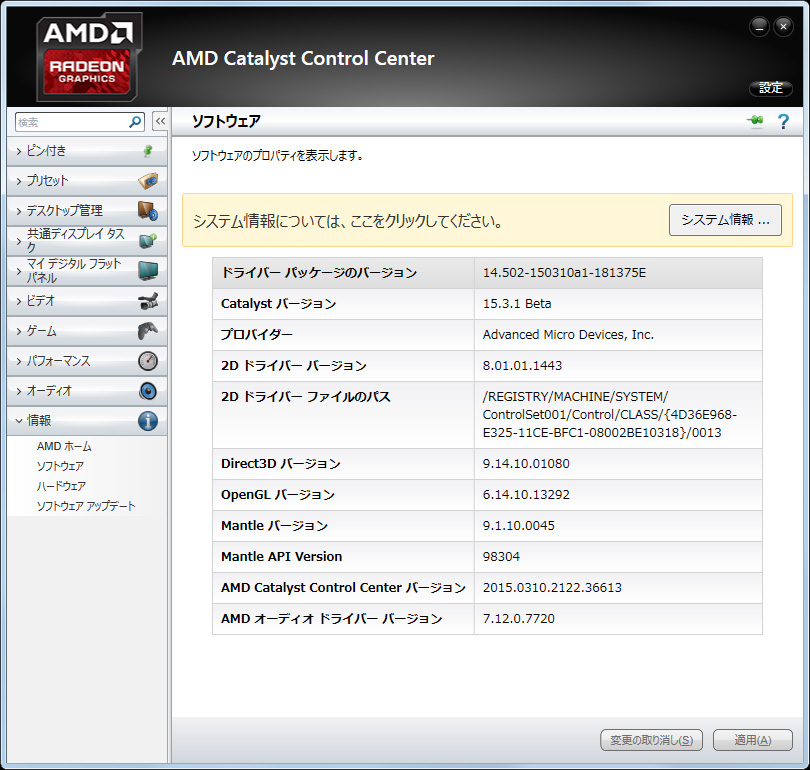Screen dimensions: 810x770
Task: Click audio driver version 7.12.0.7720
Action: coord(519,619)
